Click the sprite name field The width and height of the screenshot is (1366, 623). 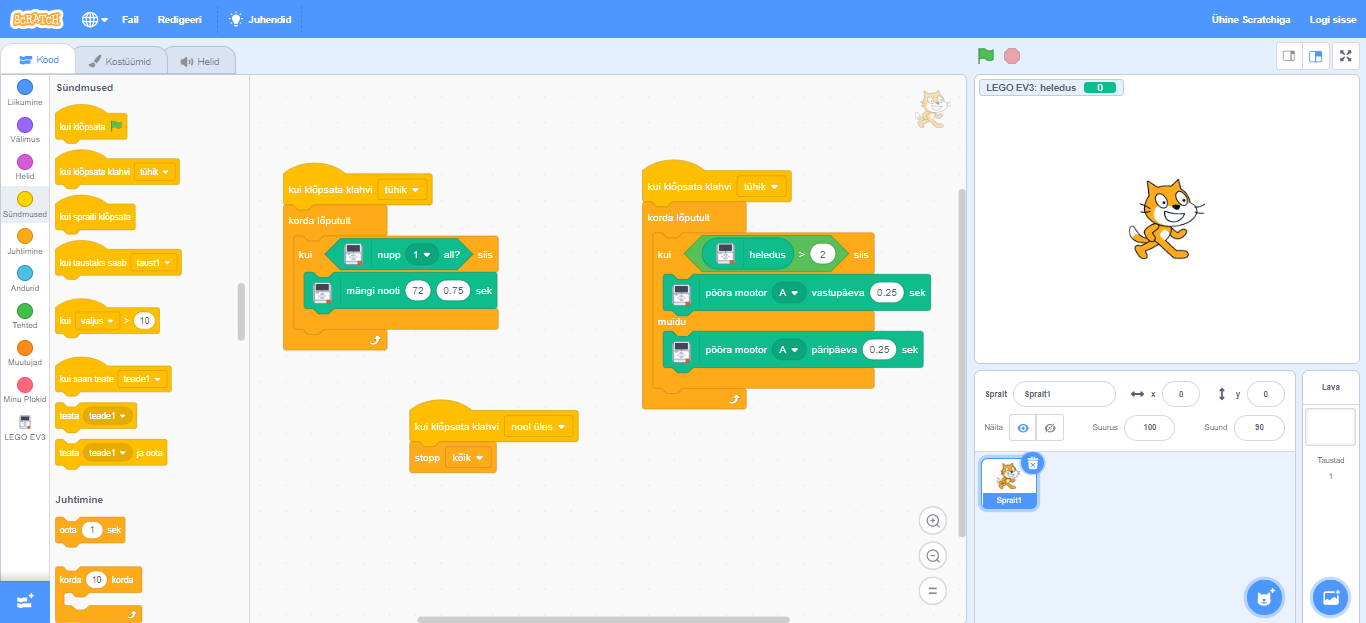[1064, 394]
